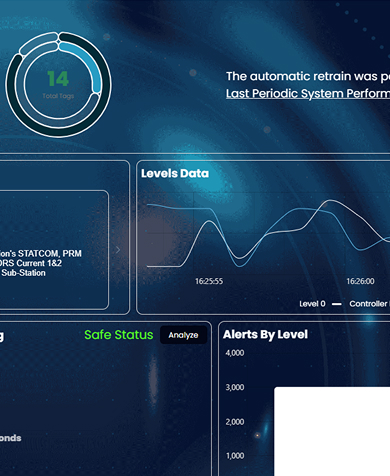Click the 2,000 axis value
This screenshot has height=476, width=390.
(235, 422)
